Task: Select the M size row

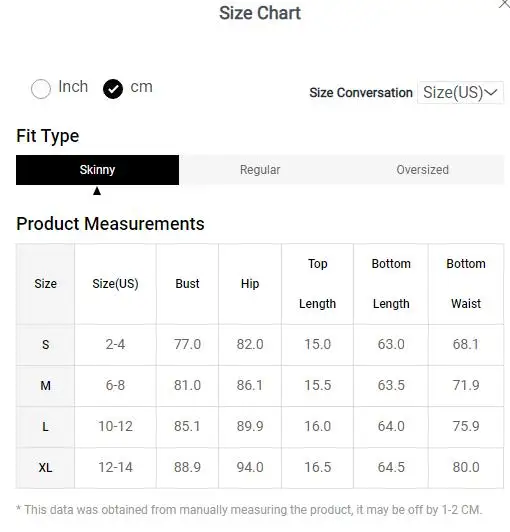Action: pyautogui.click(x=260, y=386)
